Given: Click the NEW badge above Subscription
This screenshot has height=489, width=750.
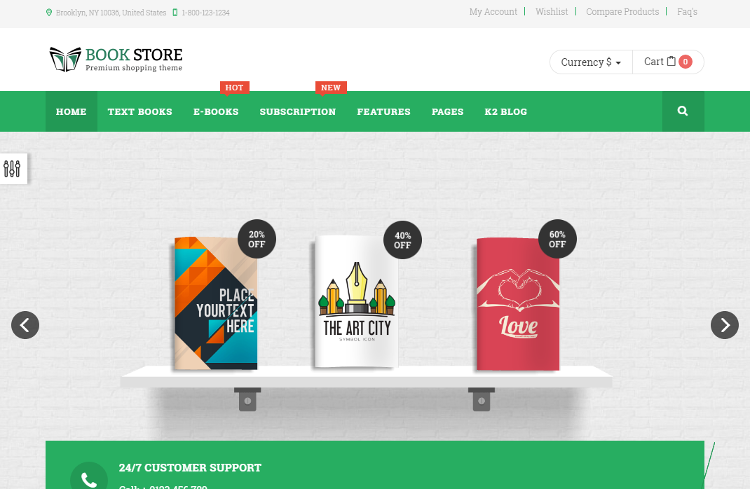Looking at the screenshot, I should point(331,88).
